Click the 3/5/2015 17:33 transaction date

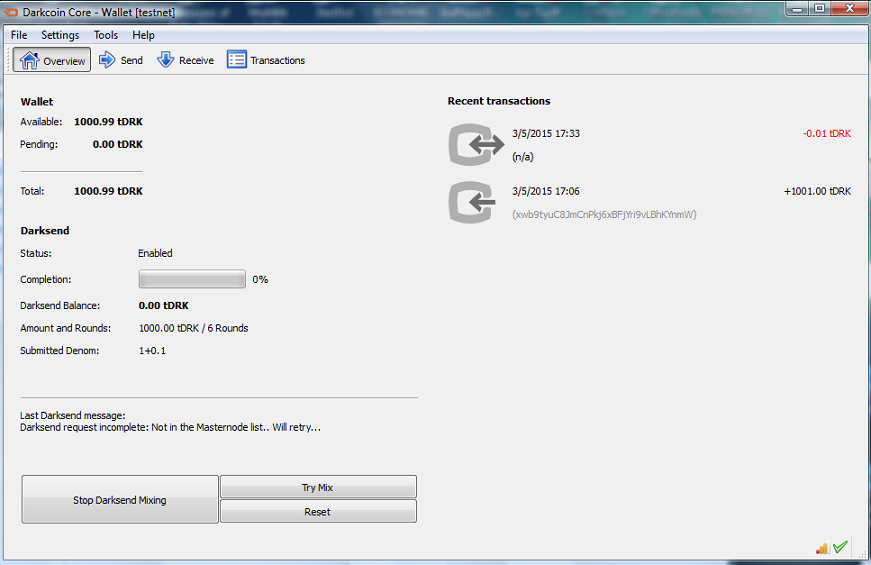click(x=545, y=133)
